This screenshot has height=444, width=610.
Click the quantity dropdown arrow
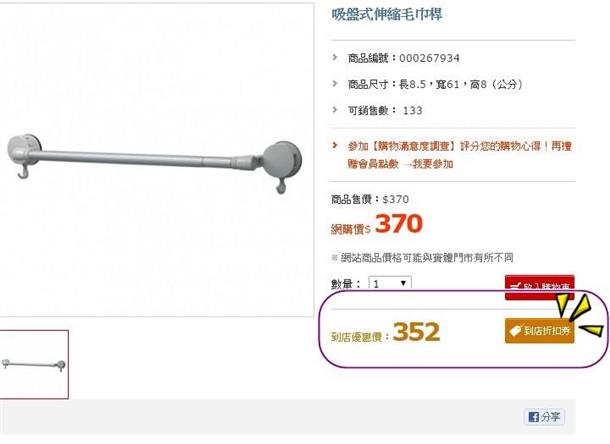(x=403, y=283)
